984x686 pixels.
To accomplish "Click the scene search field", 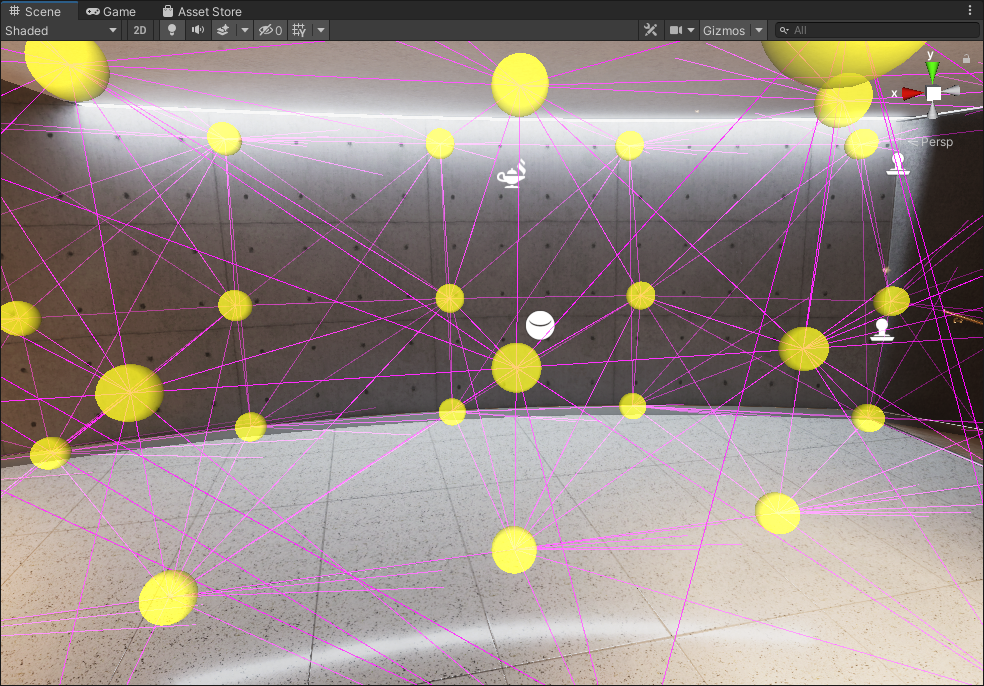I will tap(877, 30).
